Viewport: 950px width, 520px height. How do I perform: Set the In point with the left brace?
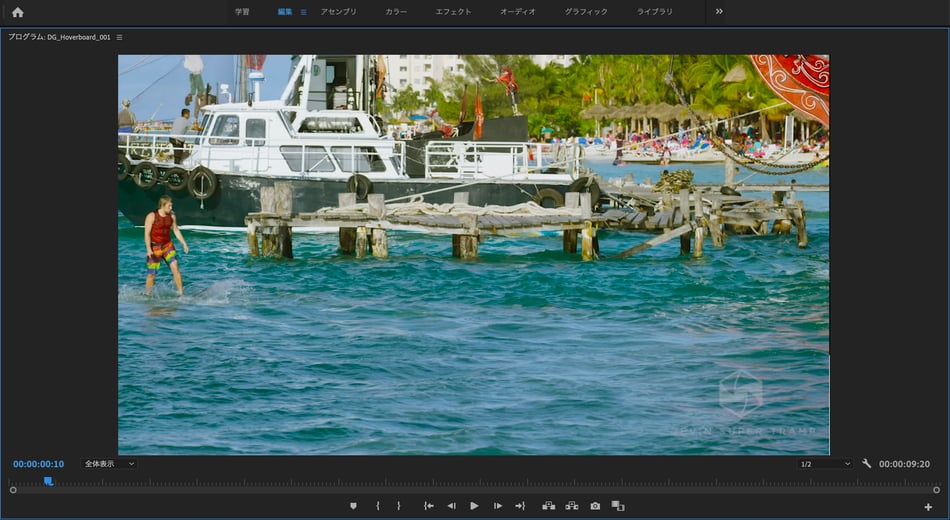tap(377, 506)
